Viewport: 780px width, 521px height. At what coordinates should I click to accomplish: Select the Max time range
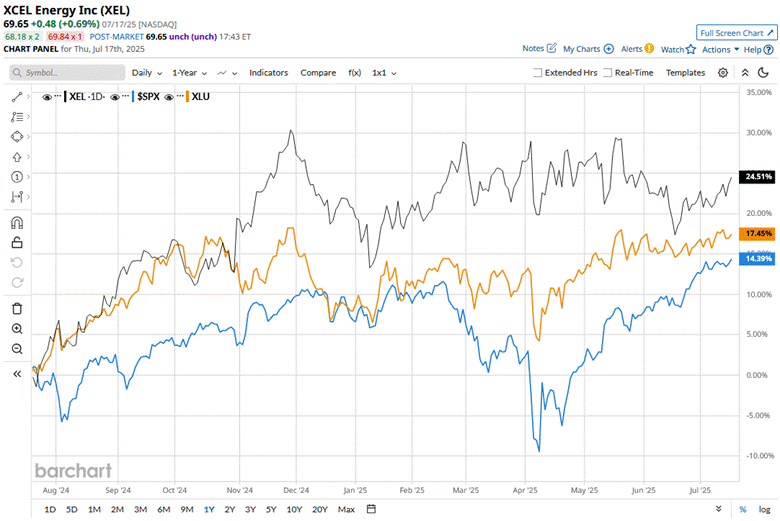coord(346,509)
